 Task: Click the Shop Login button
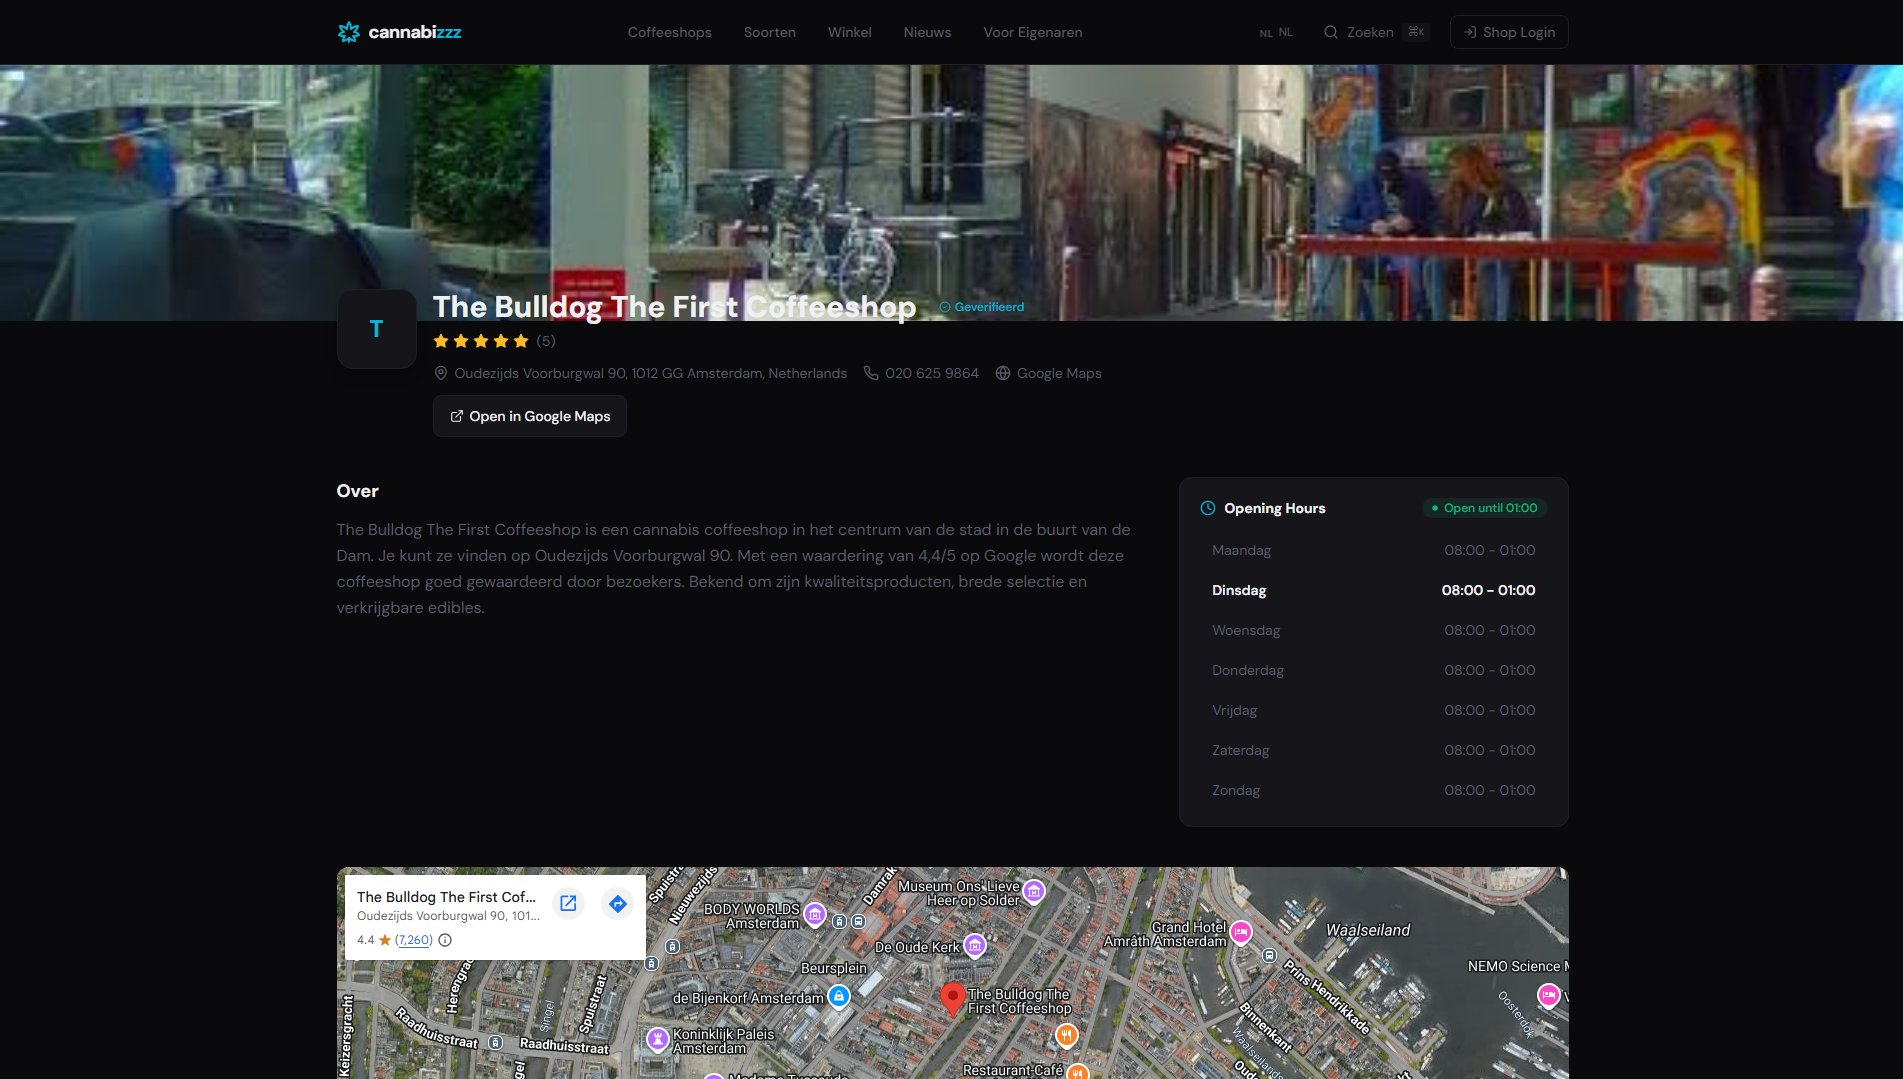pos(1509,32)
